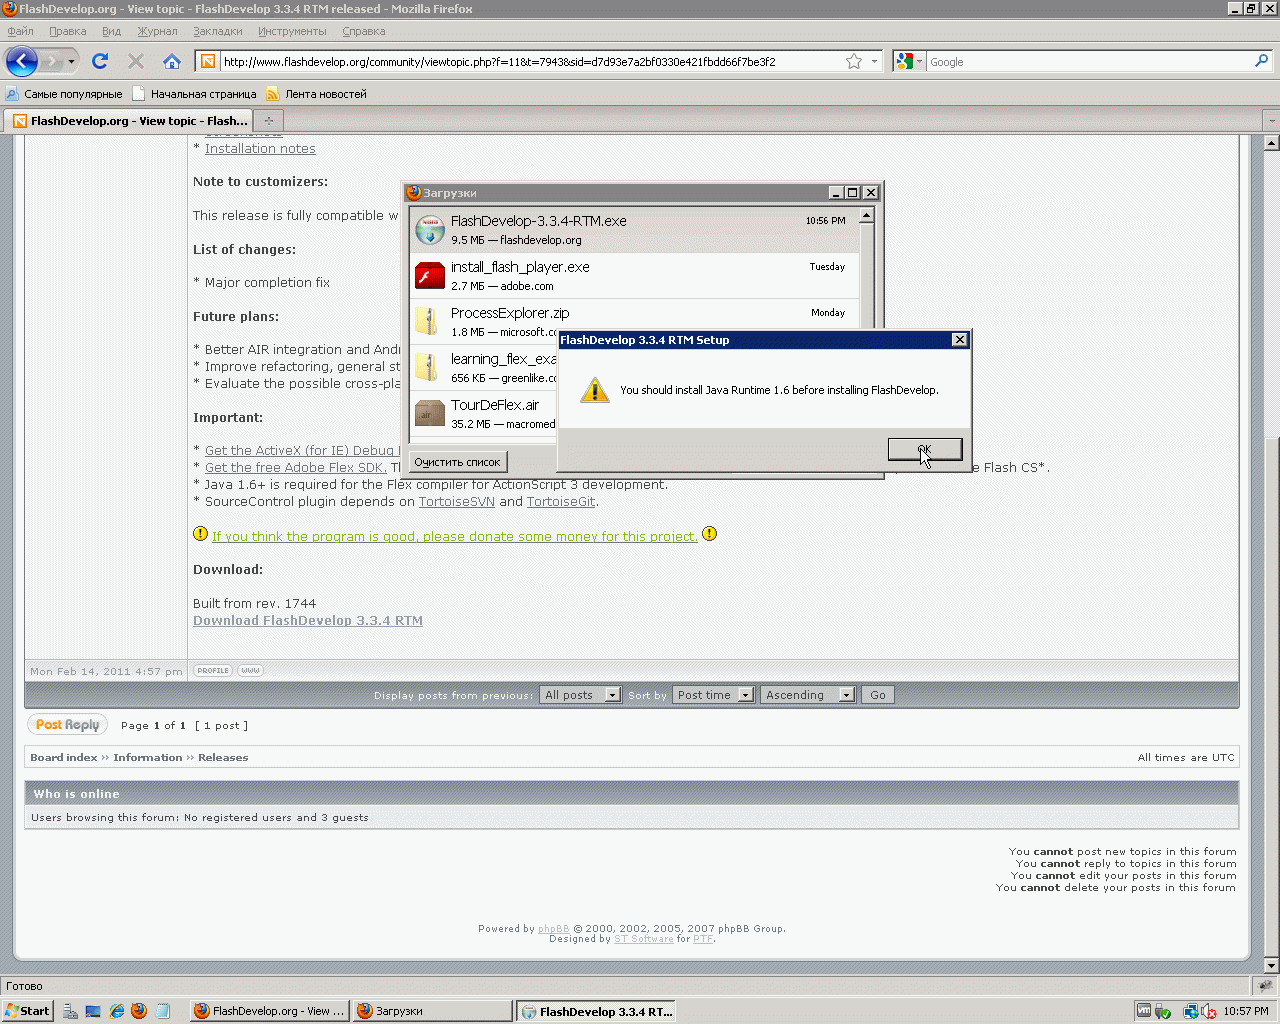
Task: Click the FlashDevelop-3.3.4-RTM.exe download icon
Action: 430,229
